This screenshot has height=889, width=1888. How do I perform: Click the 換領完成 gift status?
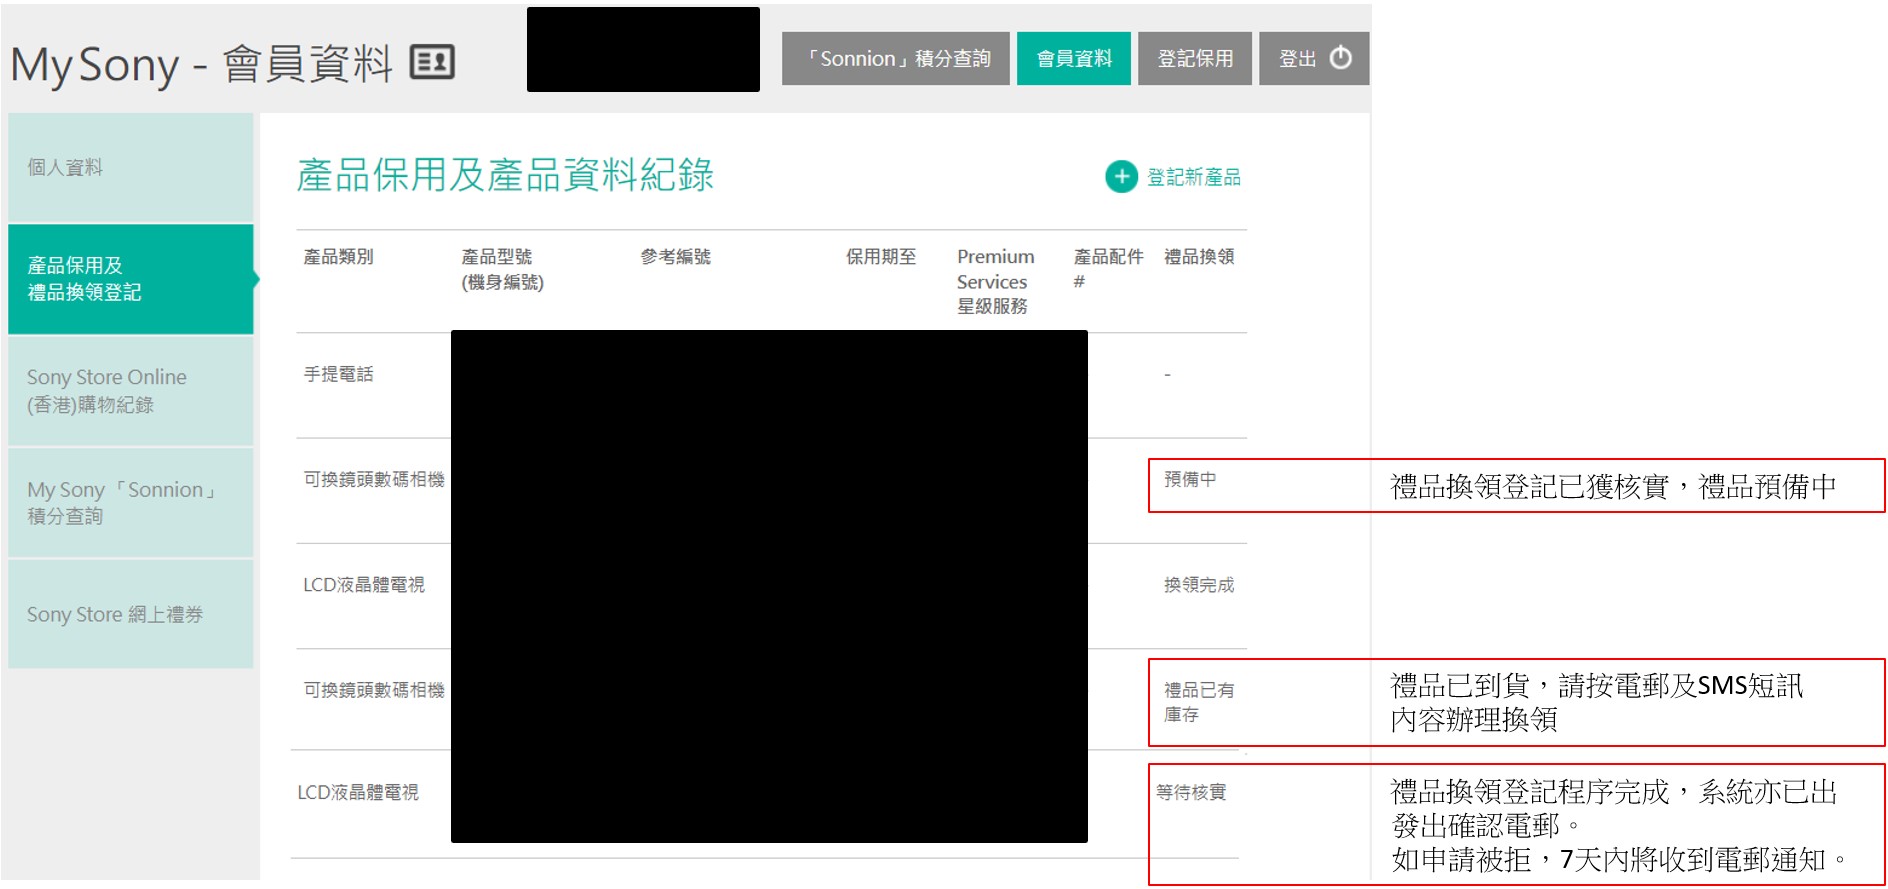(x=1198, y=585)
